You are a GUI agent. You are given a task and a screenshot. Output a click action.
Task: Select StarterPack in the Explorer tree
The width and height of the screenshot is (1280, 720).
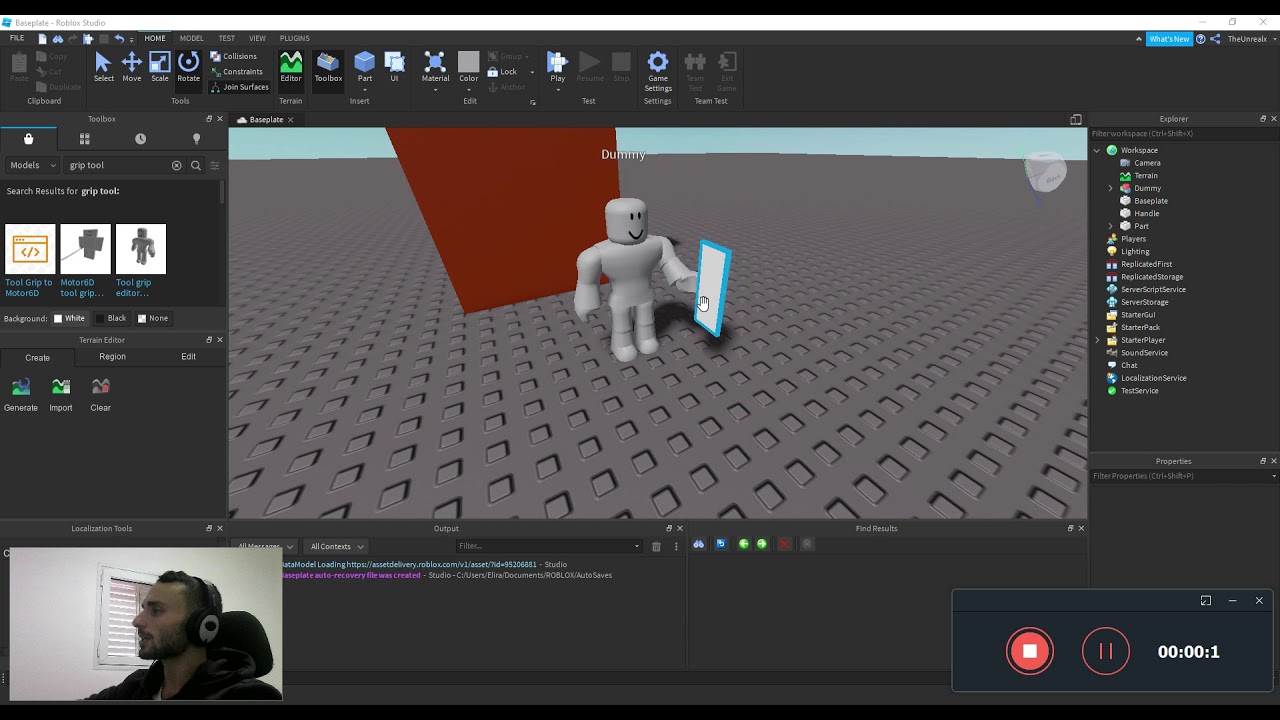(1140, 327)
